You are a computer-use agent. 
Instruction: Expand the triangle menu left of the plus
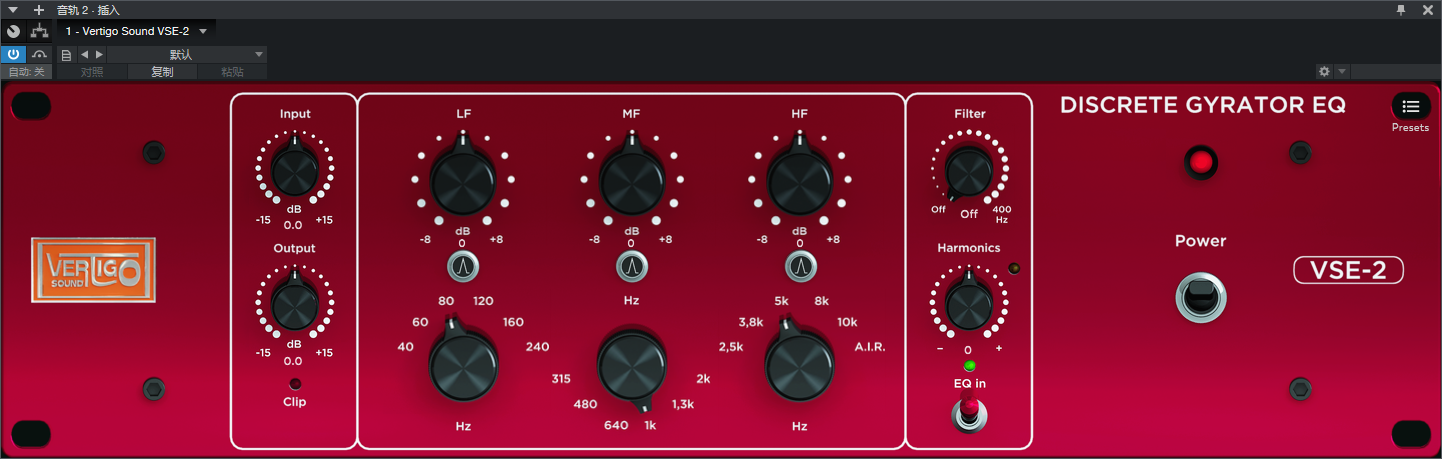point(14,10)
